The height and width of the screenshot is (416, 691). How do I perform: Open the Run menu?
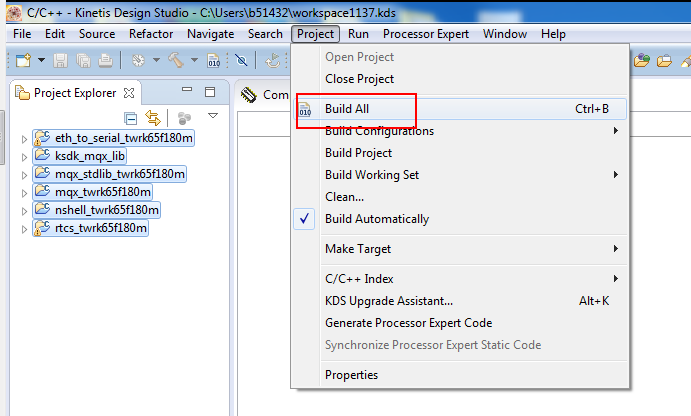pyautogui.click(x=358, y=34)
